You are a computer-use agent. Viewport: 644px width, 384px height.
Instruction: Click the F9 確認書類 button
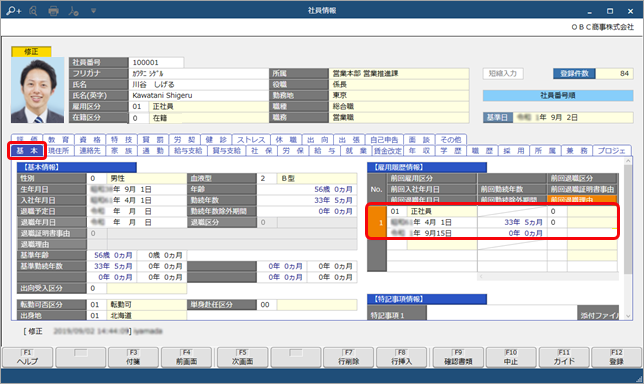click(x=458, y=357)
